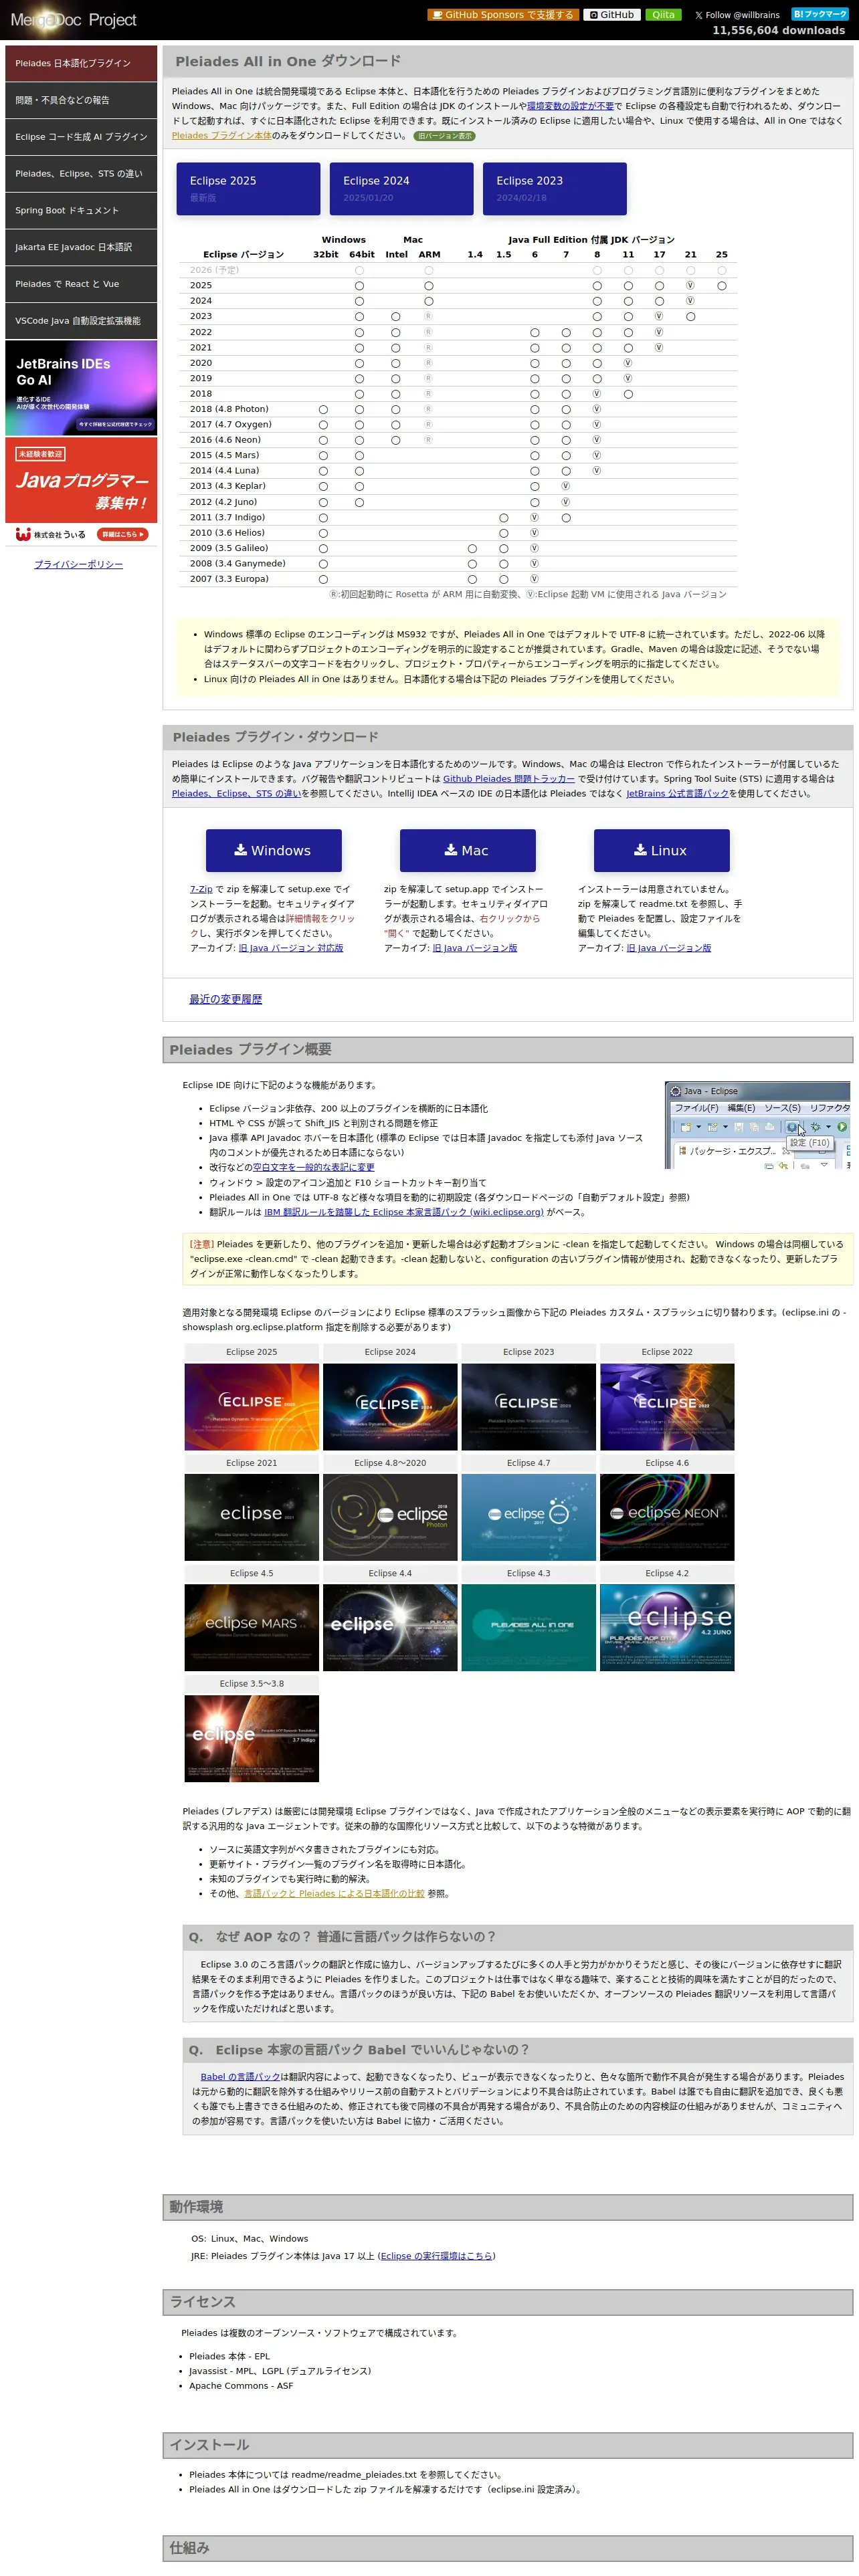Click the Java - Eclipse settings screenshot
859x2576 pixels.
[757, 1125]
